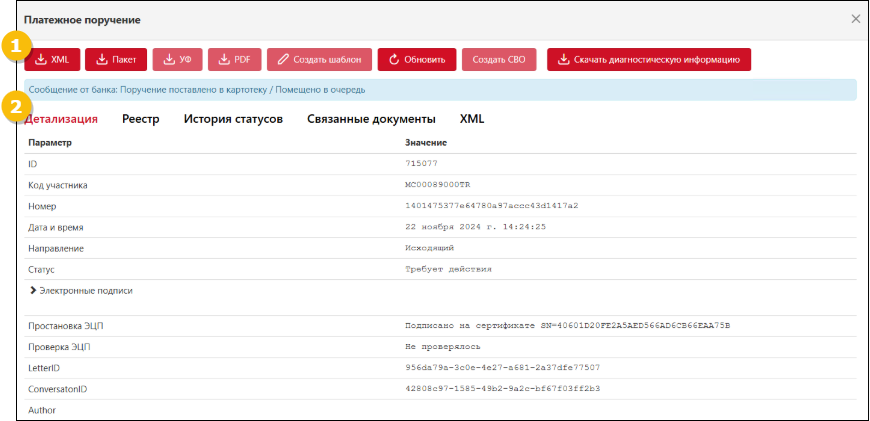Go to the Связанные документы tab
The height and width of the screenshot is (421, 870).
pos(371,119)
